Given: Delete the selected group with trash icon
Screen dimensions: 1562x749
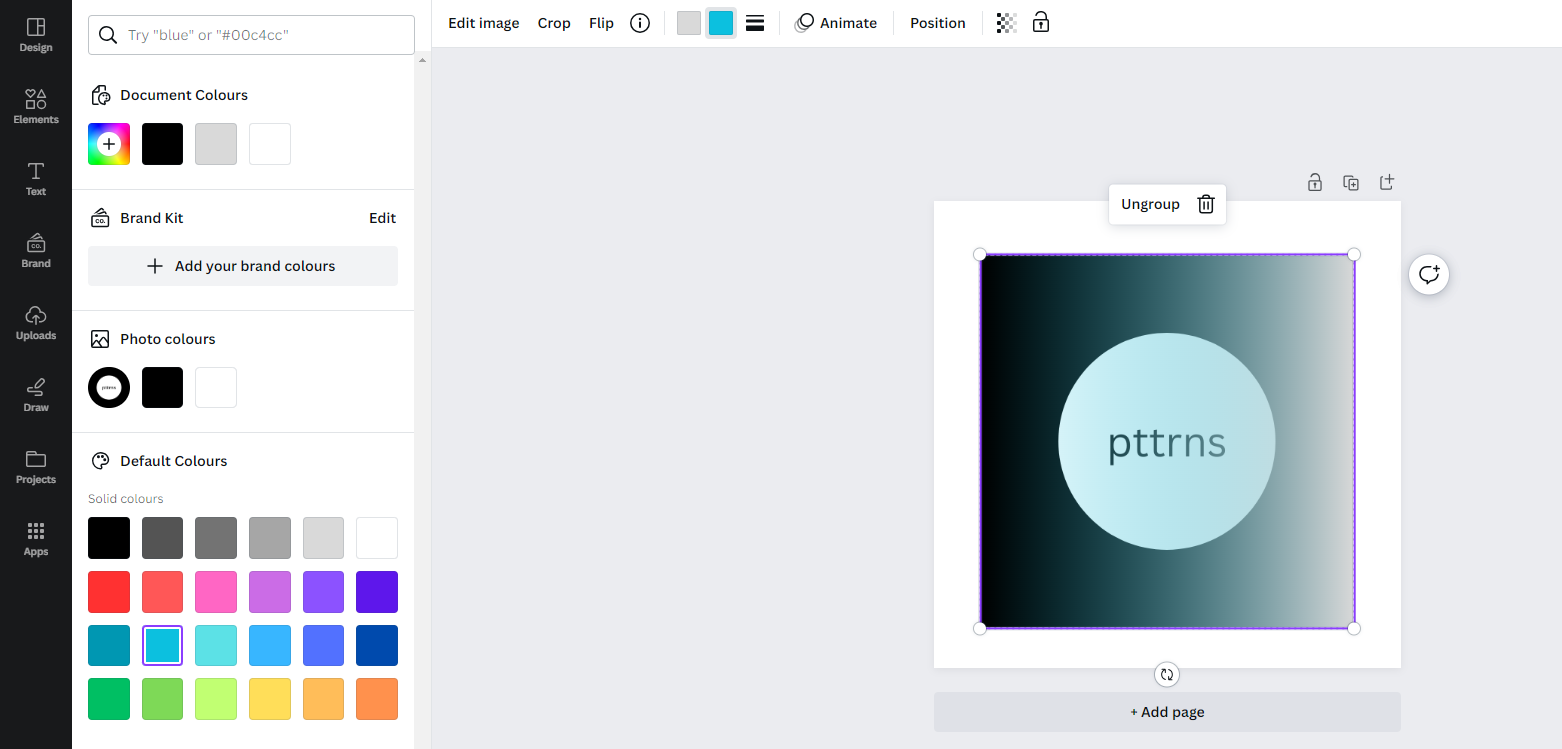Looking at the screenshot, I should 1206,204.
